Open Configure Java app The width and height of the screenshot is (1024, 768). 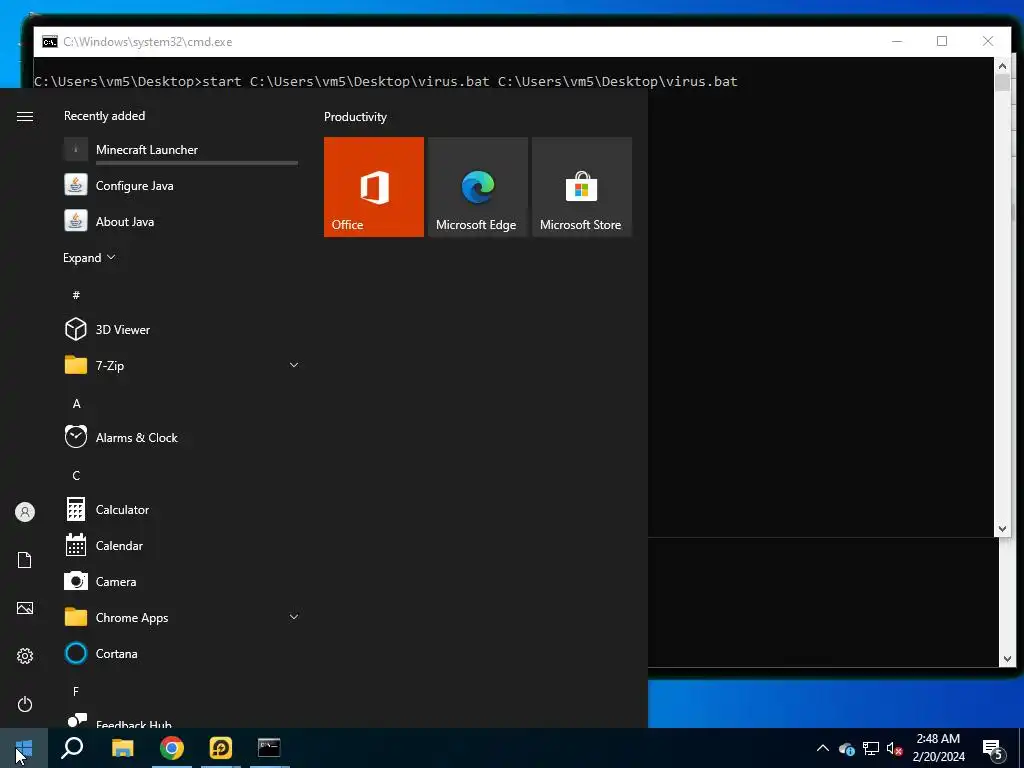(181, 185)
